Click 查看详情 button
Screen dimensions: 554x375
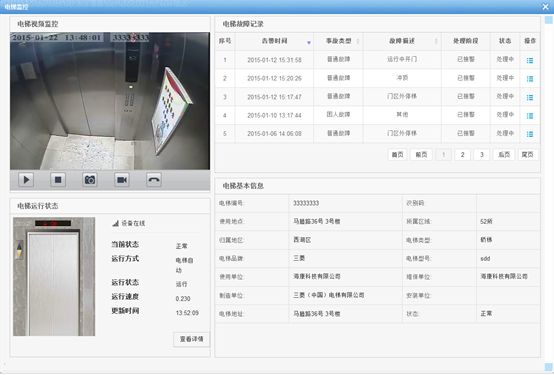point(191,339)
